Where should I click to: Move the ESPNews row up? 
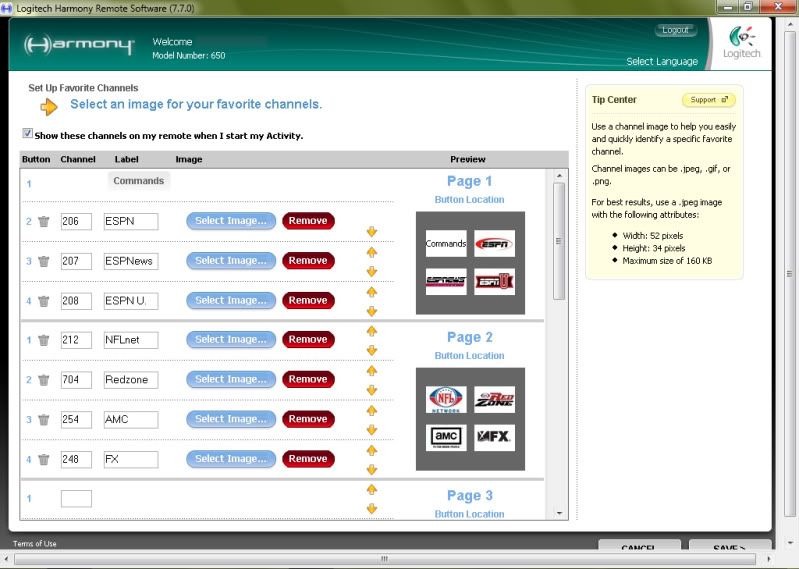click(x=372, y=252)
